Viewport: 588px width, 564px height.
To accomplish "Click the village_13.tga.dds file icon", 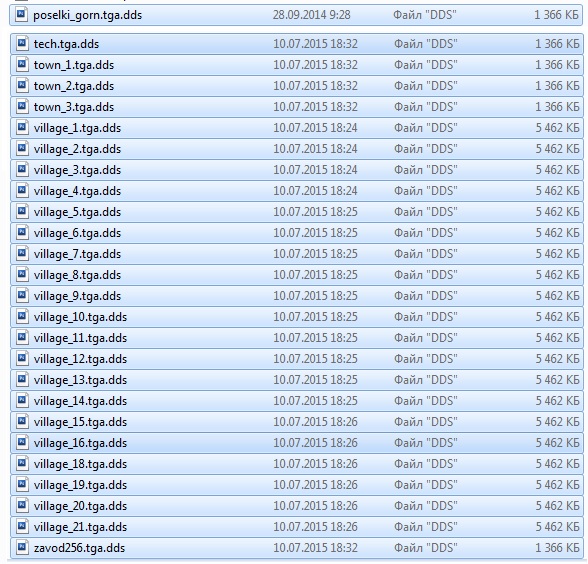I will click(22, 380).
